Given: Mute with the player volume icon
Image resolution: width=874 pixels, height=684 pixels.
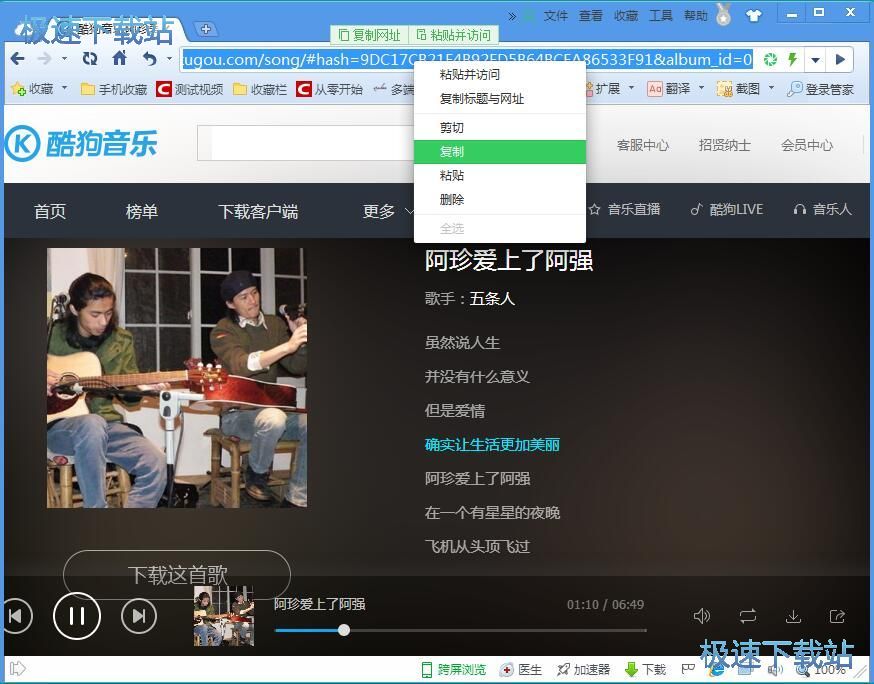Looking at the screenshot, I should pos(702,616).
